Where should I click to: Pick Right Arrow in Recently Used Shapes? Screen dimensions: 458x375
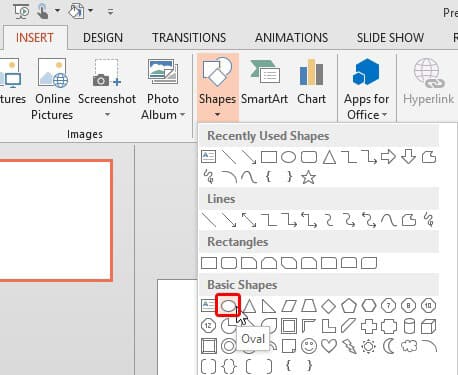388,157
